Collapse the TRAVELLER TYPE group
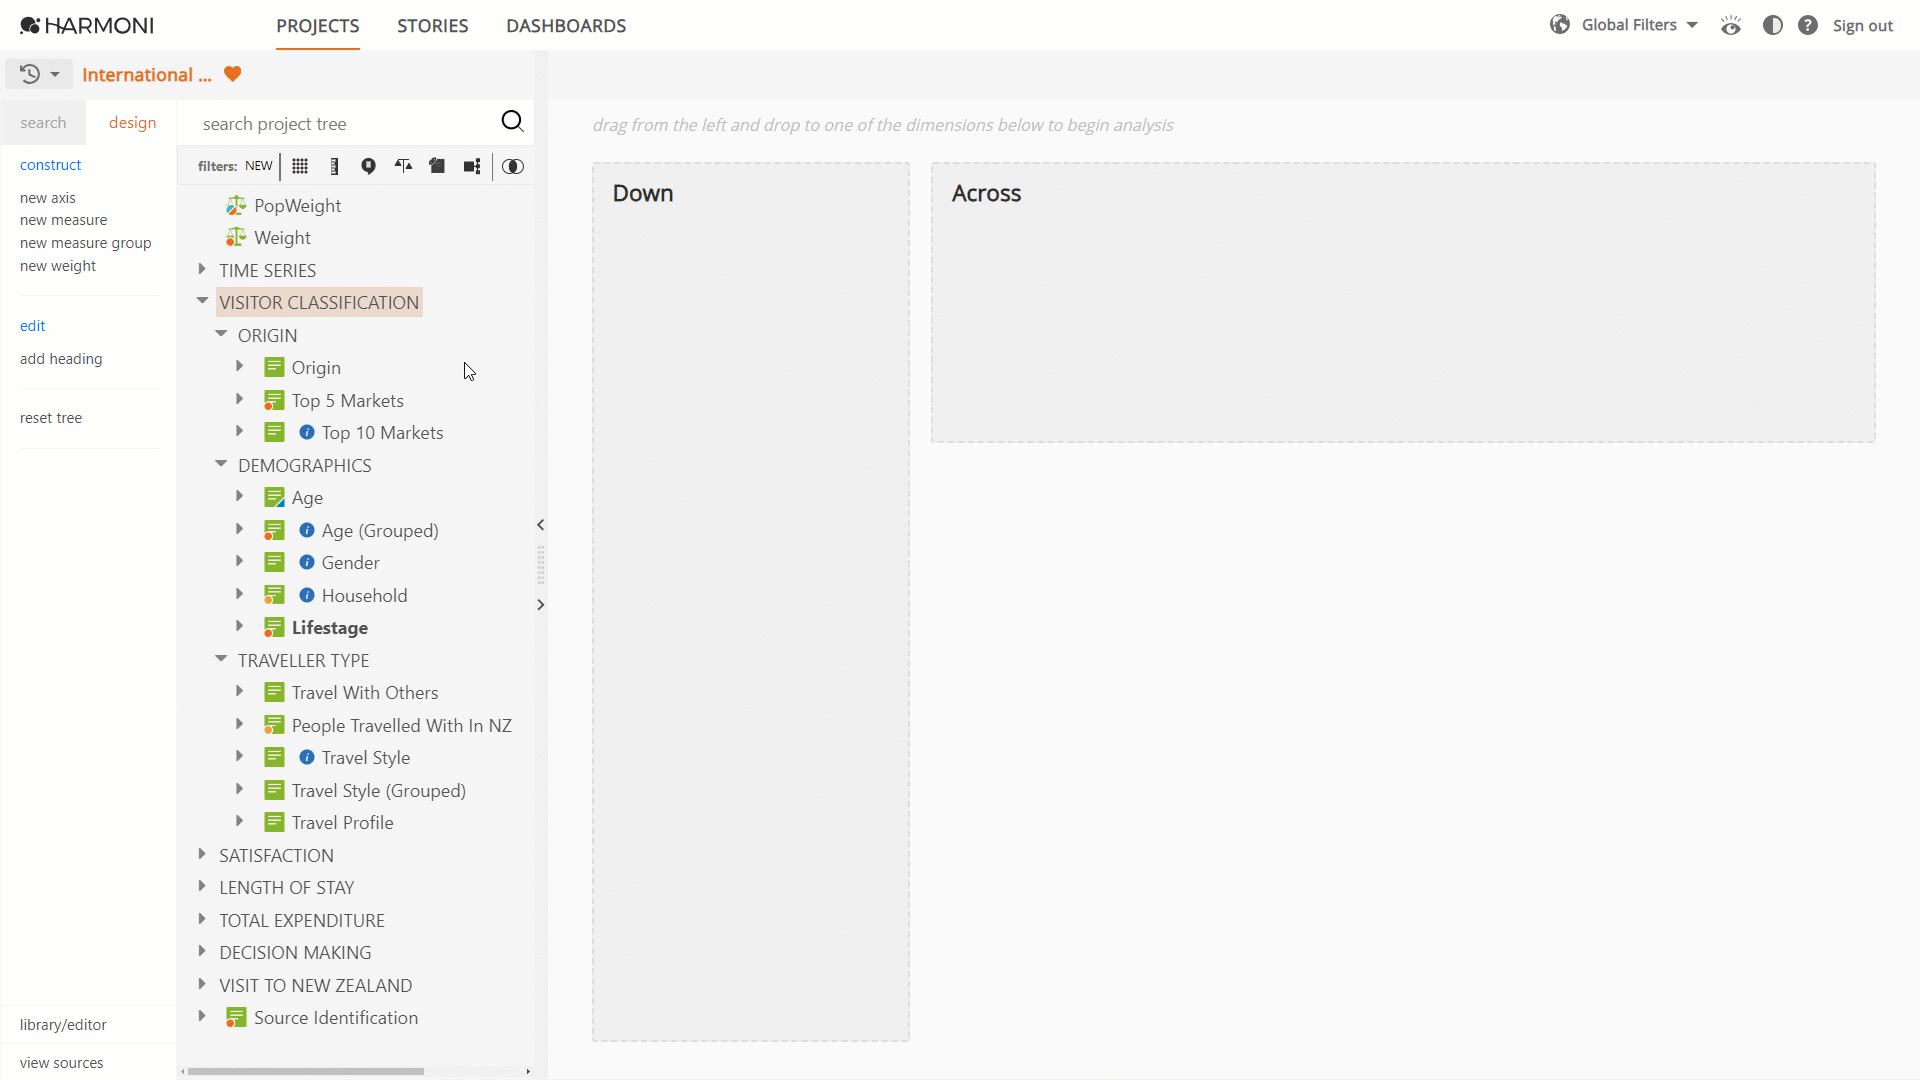Viewport: 1920px width, 1080px height. [221, 659]
